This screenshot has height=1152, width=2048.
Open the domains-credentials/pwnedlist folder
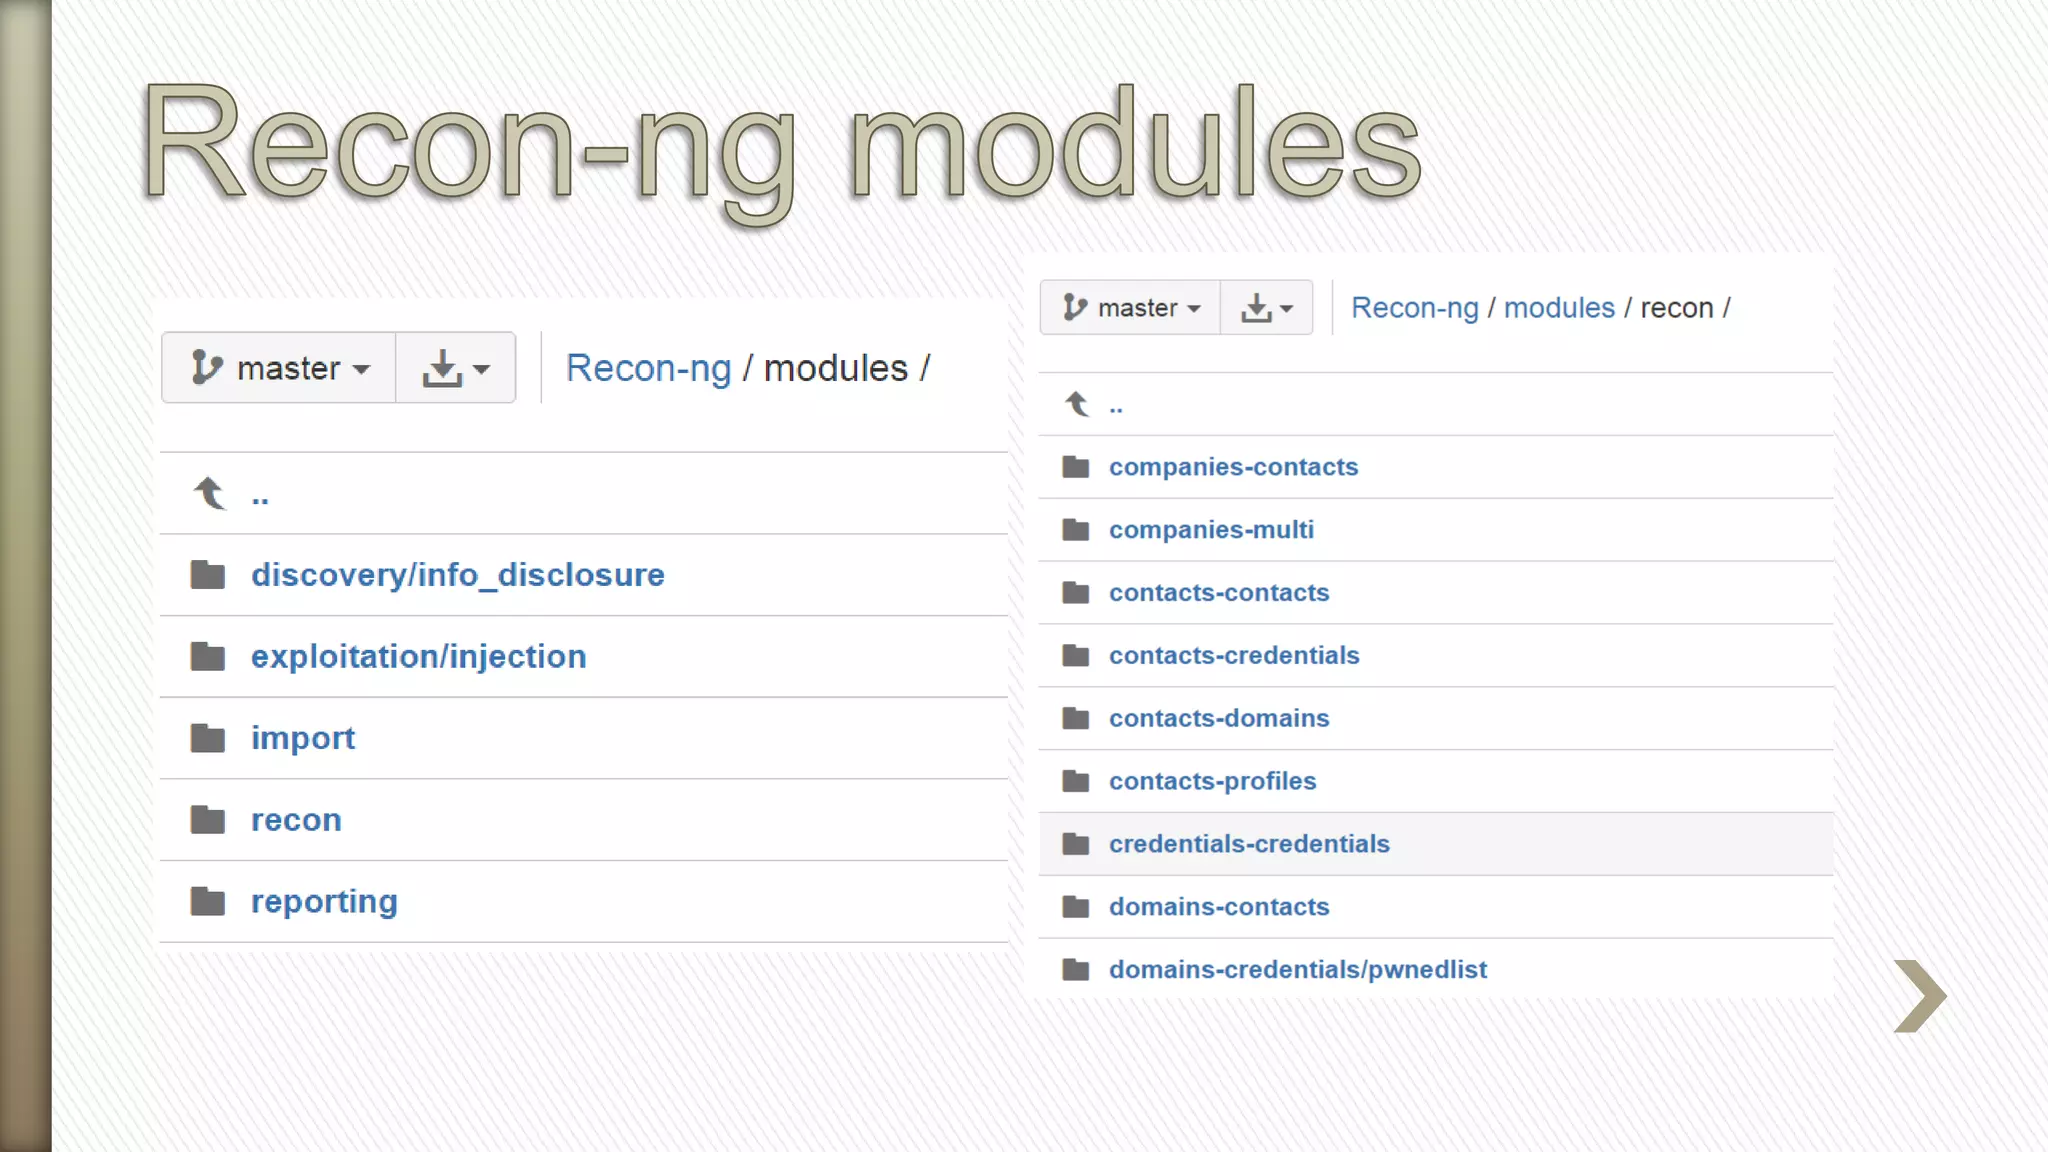pos(1297,969)
